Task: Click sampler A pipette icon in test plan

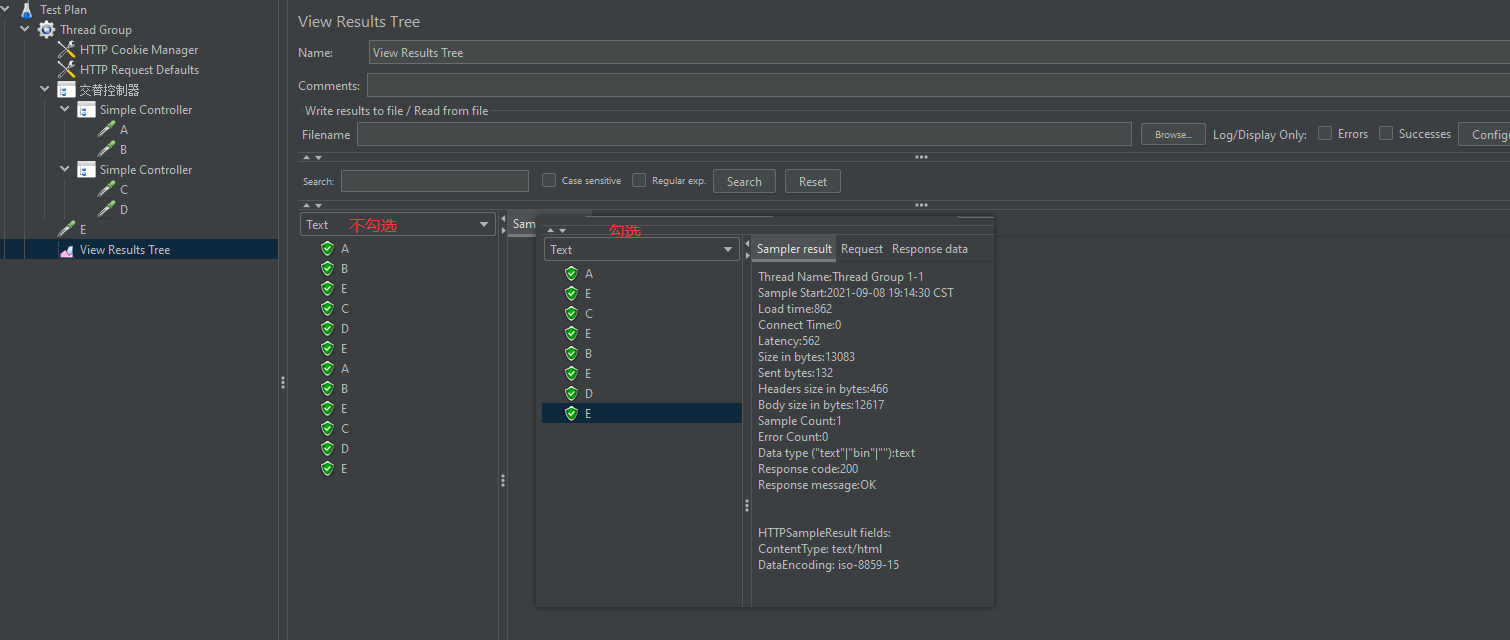Action: [x=106, y=129]
